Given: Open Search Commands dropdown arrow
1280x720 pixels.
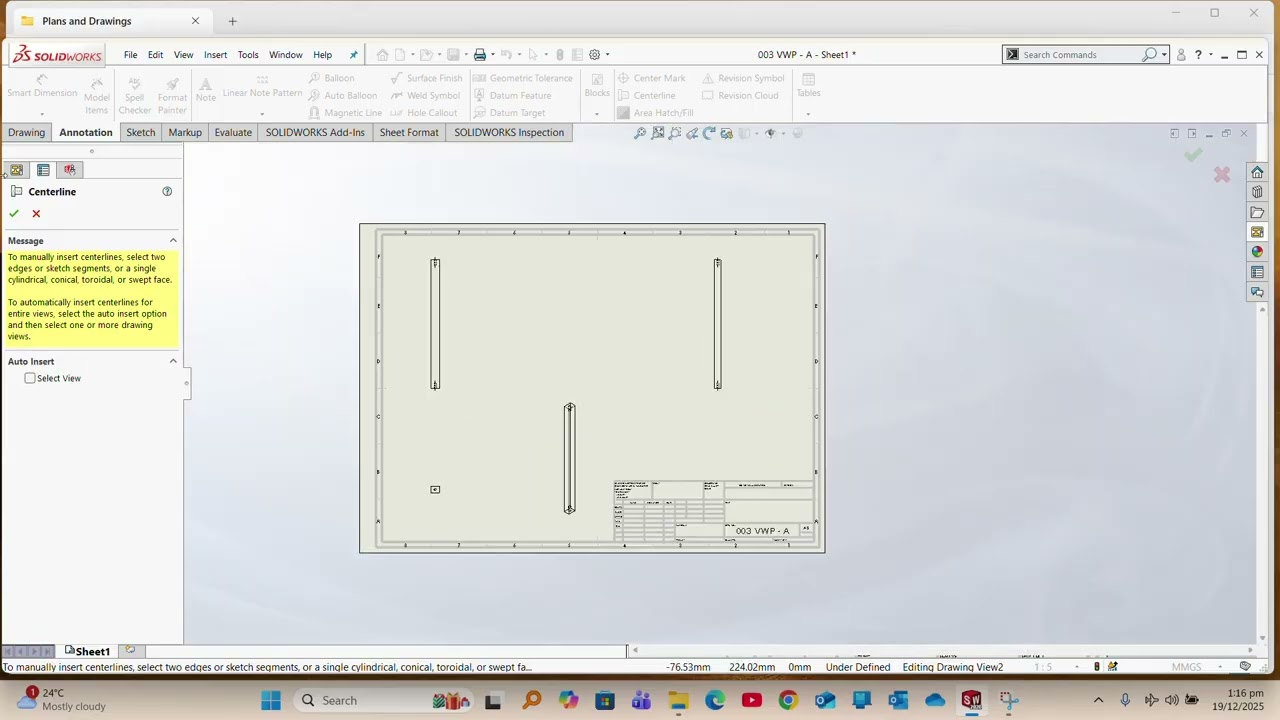Looking at the screenshot, I should click(1164, 55).
